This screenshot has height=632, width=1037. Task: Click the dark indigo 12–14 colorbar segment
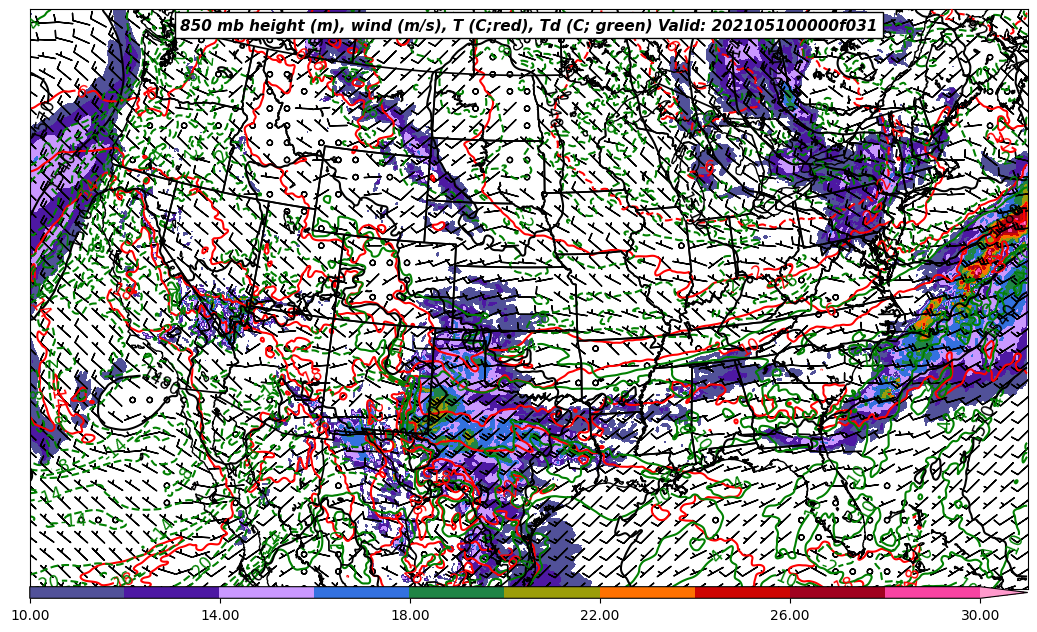172,592
